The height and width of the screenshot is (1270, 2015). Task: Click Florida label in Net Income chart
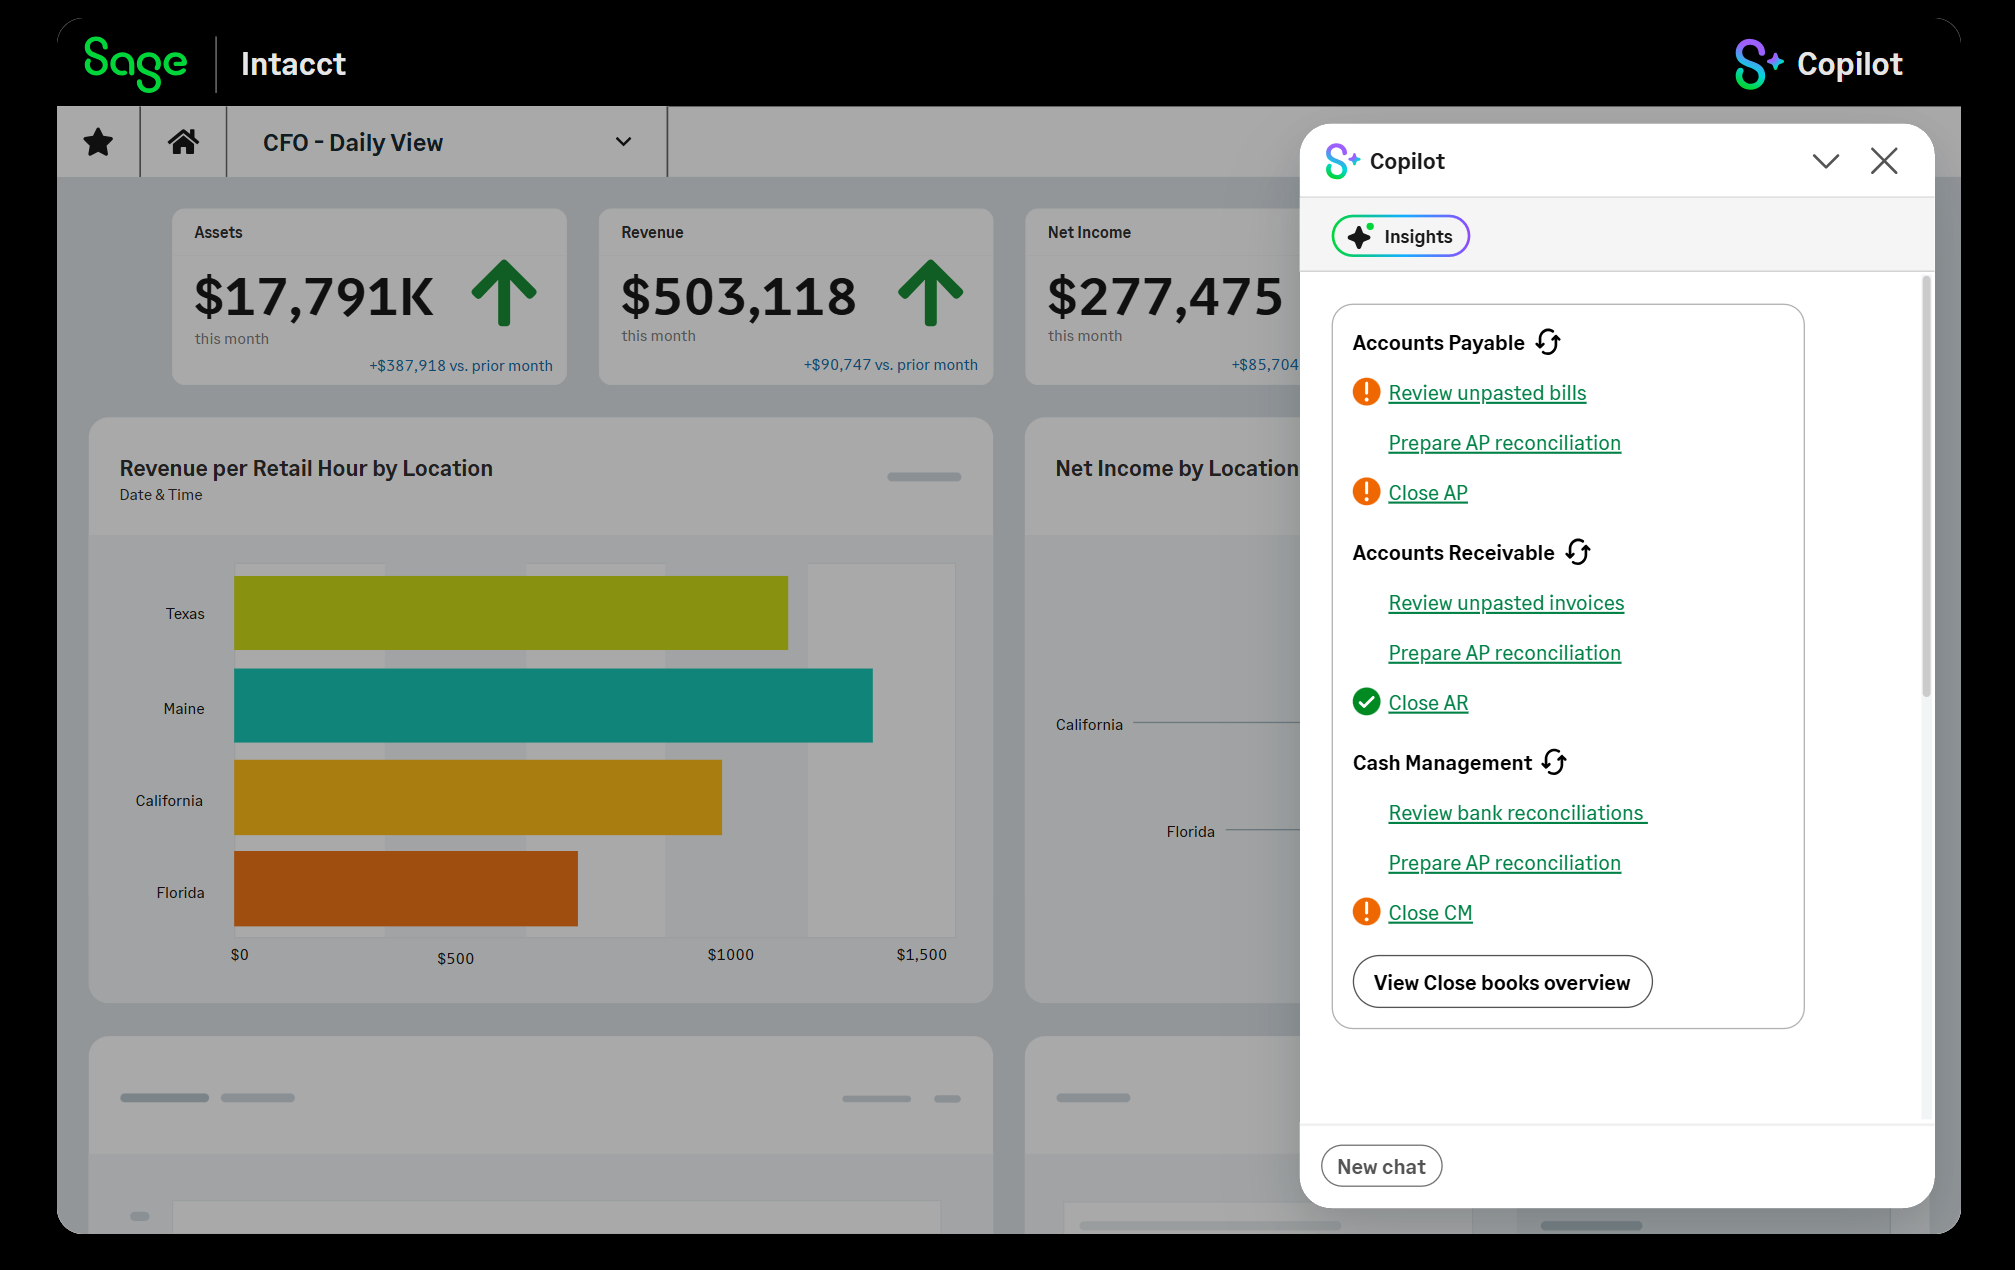[x=1190, y=832]
